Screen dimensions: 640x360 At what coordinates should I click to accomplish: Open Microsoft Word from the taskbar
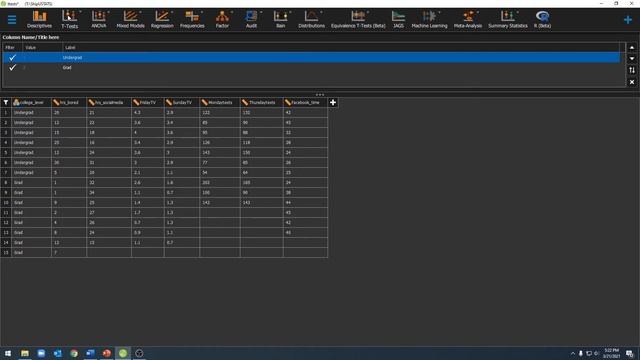(90, 353)
